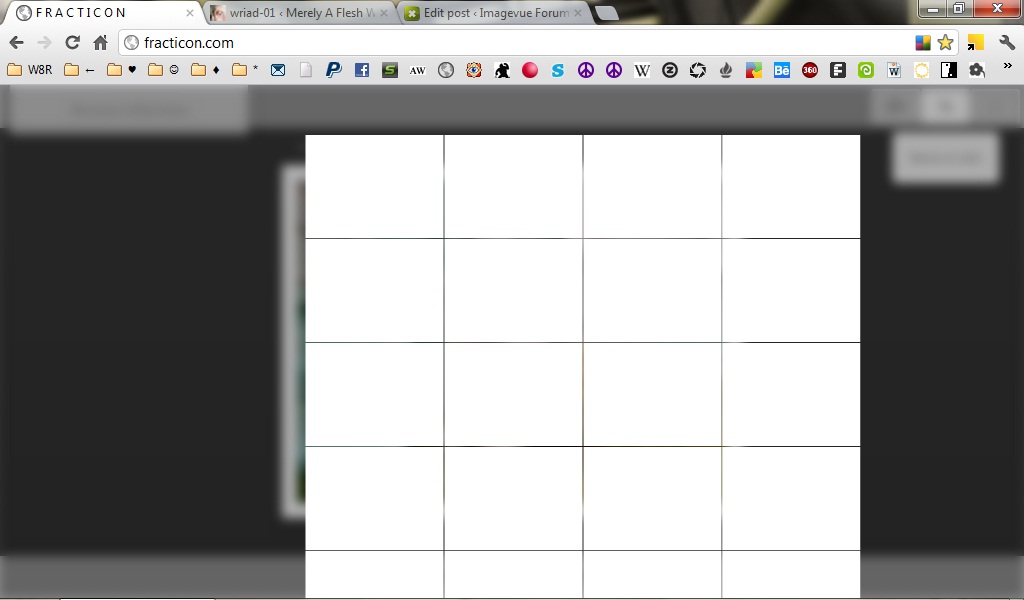This screenshot has width=1024, height=600.
Task: Open the envelope mail bookmark
Action: point(278,70)
